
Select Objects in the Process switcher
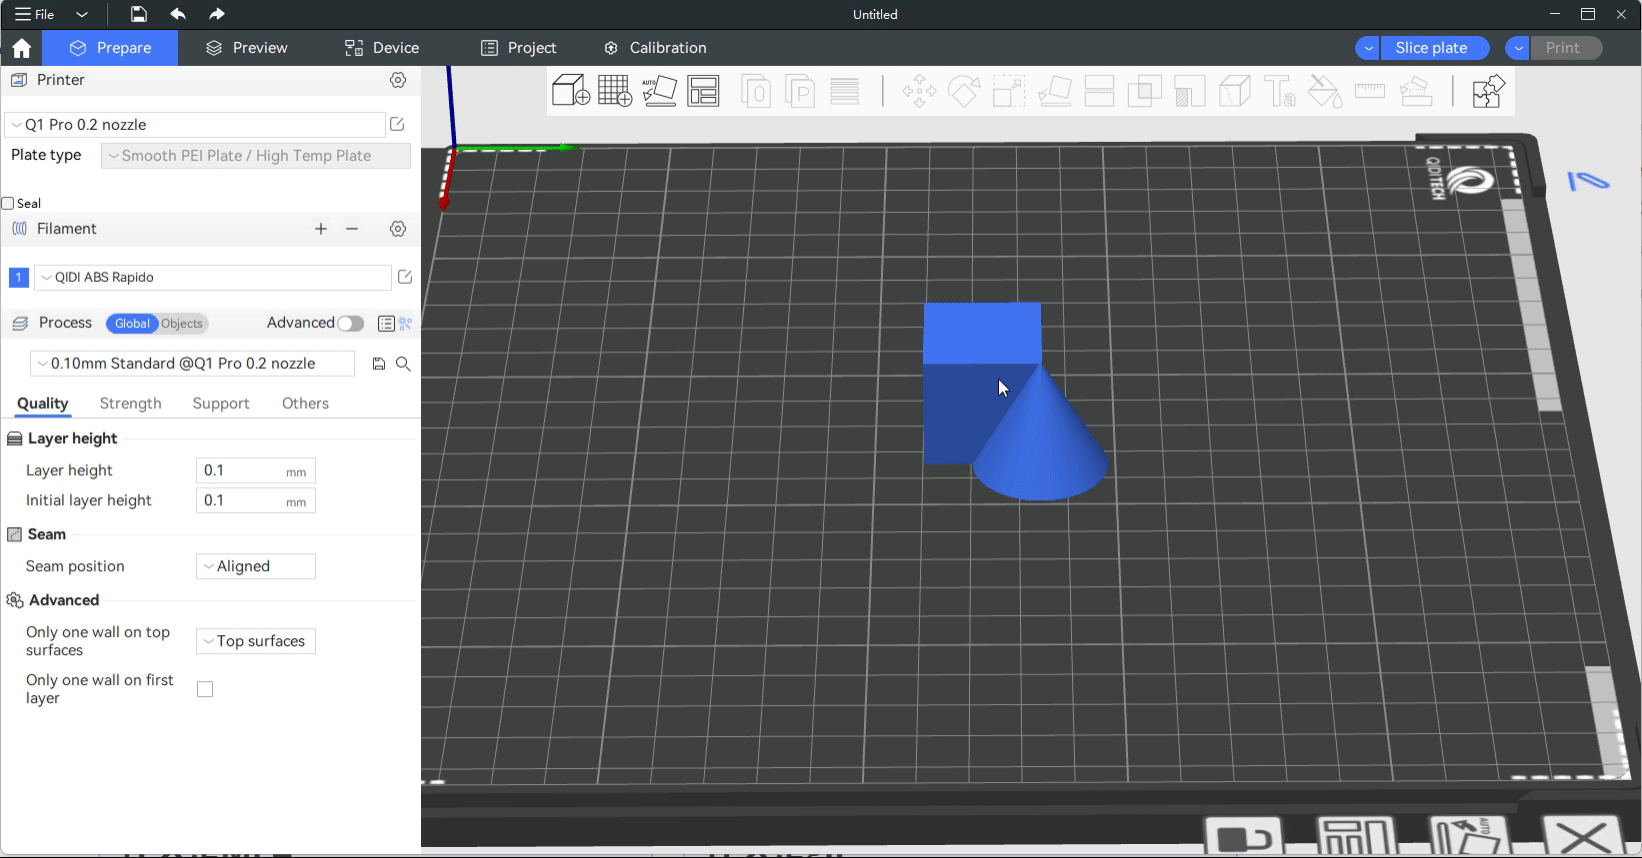pyautogui.click(x=182, y=323)
